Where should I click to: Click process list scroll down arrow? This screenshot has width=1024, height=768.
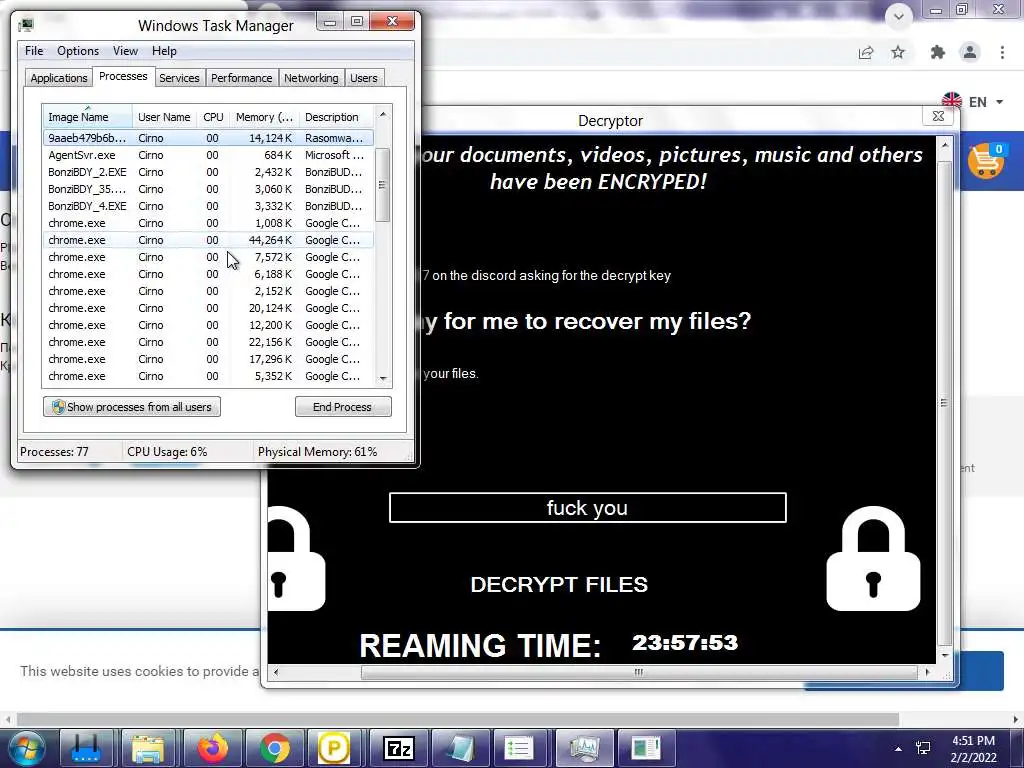[383, 378]
